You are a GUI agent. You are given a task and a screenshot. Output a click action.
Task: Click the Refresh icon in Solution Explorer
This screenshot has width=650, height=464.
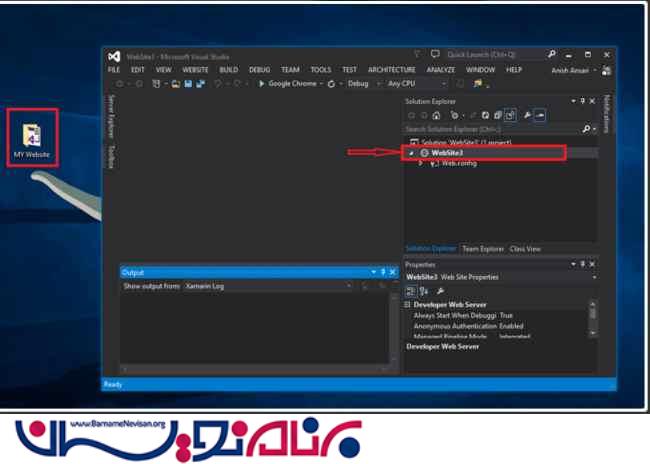[x=485, y=115]
